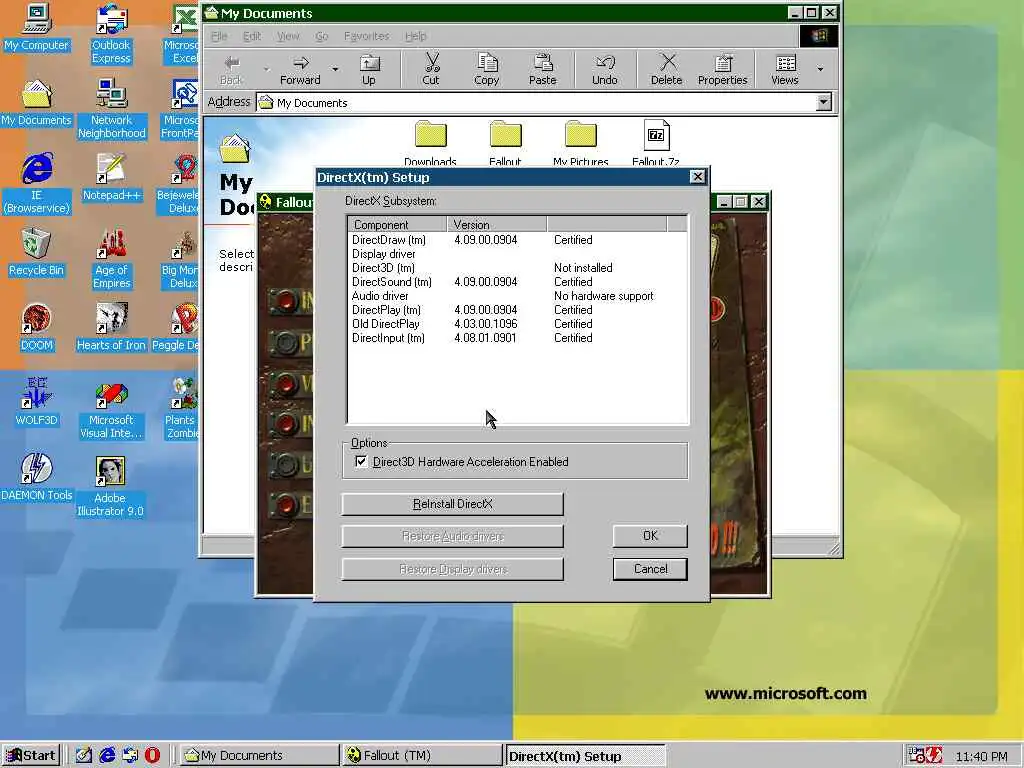Select the Downloads folder in My Documents
1024x768 pixels.
430,142
